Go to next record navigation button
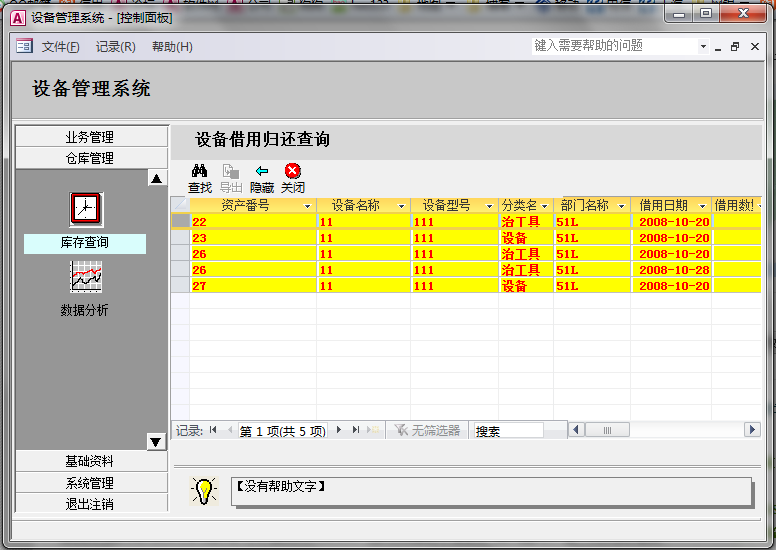776x550 pixels. tap(339, 430)
